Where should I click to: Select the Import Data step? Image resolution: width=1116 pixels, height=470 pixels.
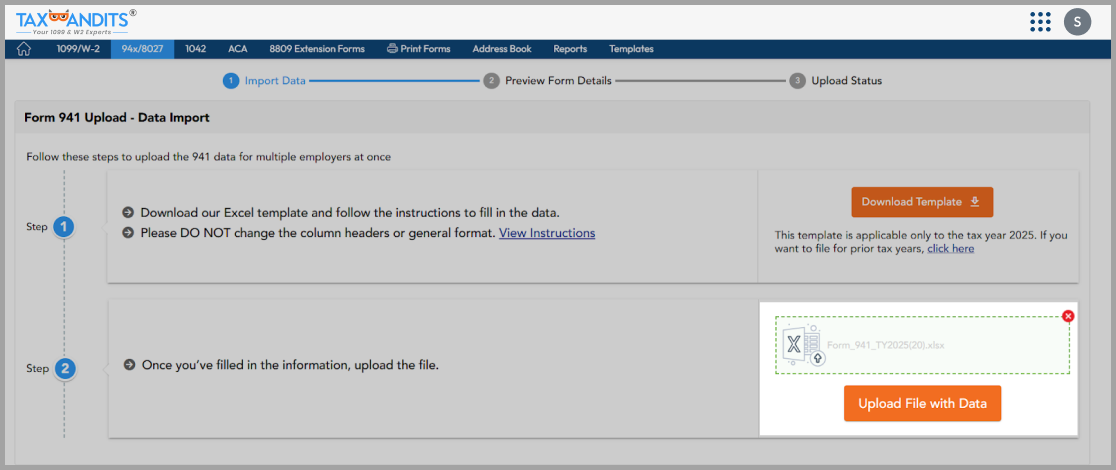pos(265,80)
